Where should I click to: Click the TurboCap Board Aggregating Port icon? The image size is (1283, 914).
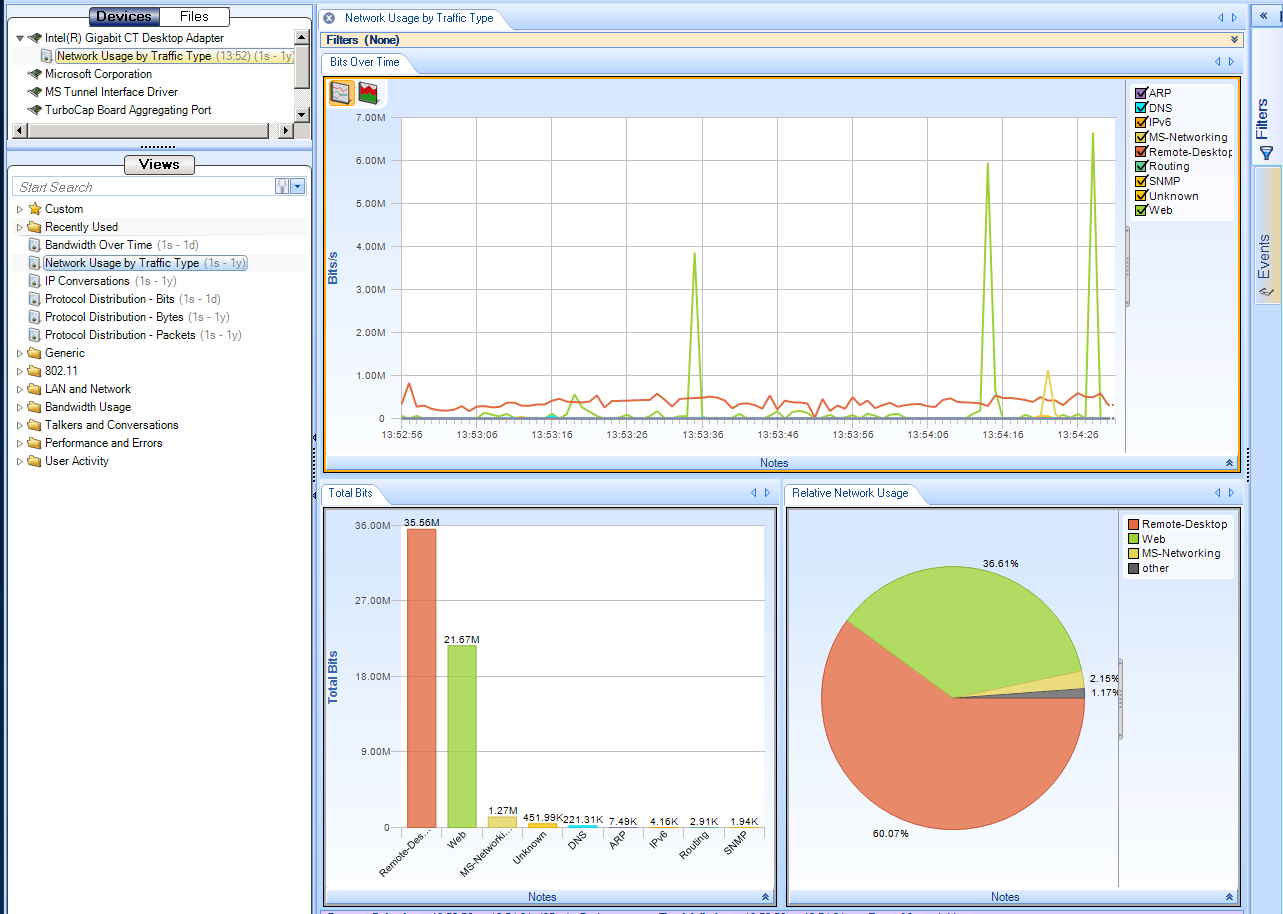pos(35,110)
